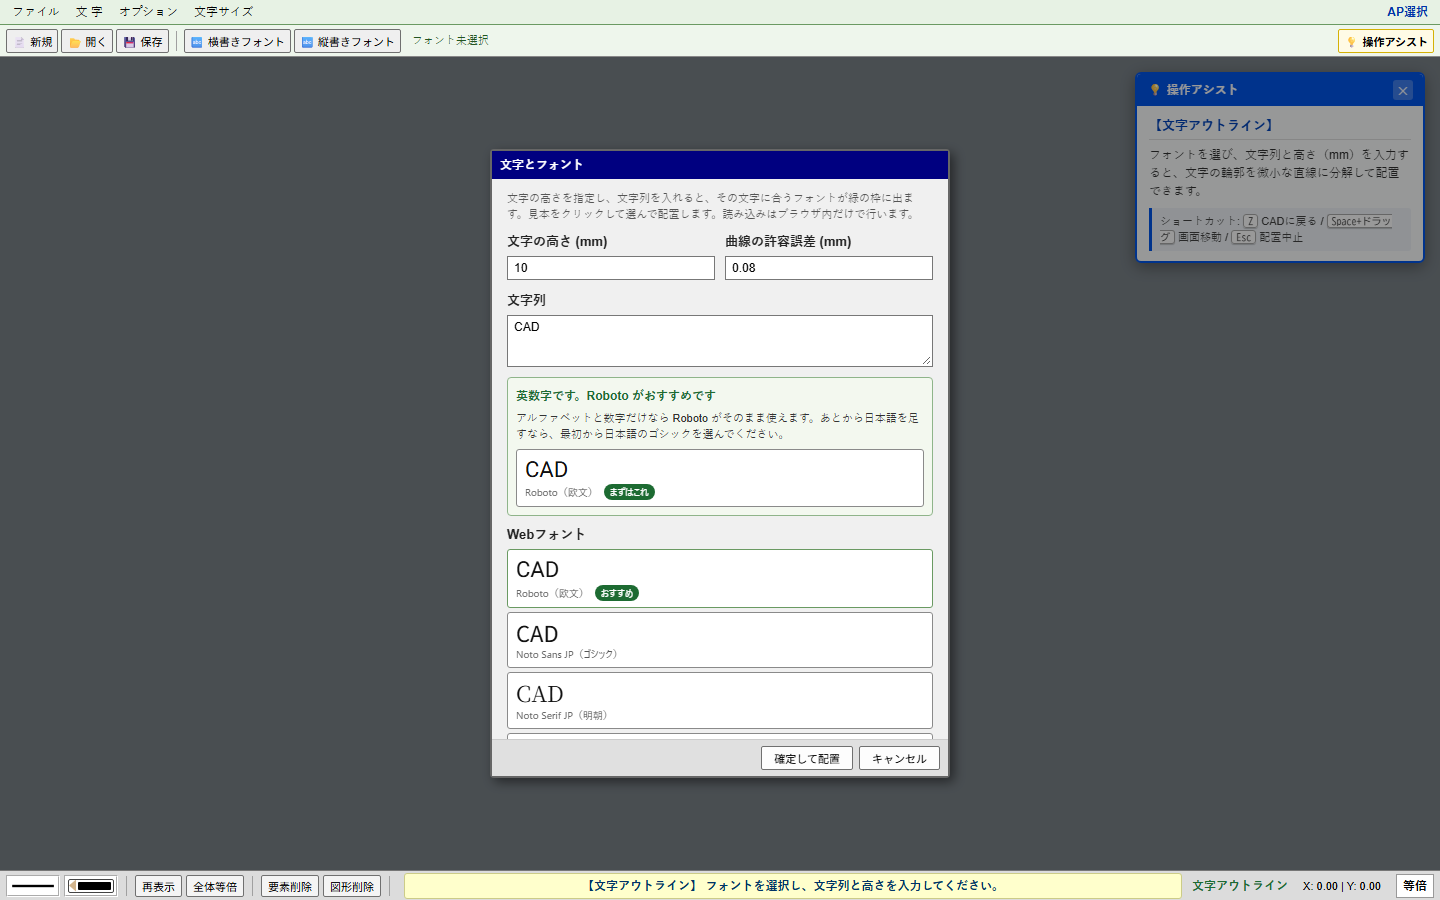
Task: Focus the 曲線の許容誤差 (mm) input field
Action: pos(829,268)
